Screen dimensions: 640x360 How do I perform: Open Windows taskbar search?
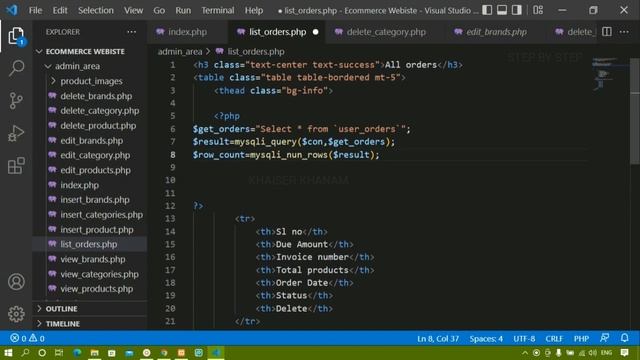point(25,353)
